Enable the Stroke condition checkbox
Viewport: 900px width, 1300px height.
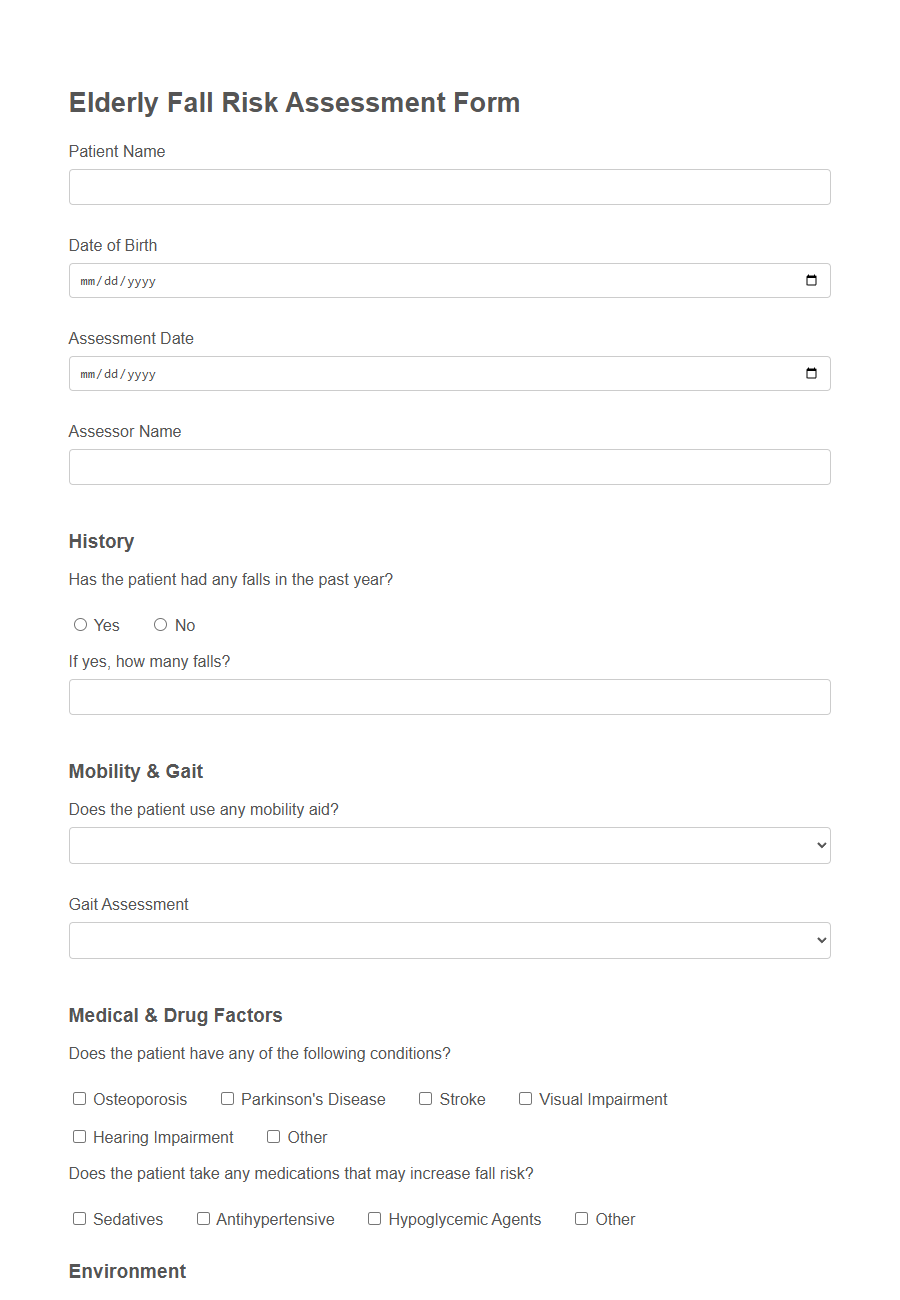click(425, 1098)
